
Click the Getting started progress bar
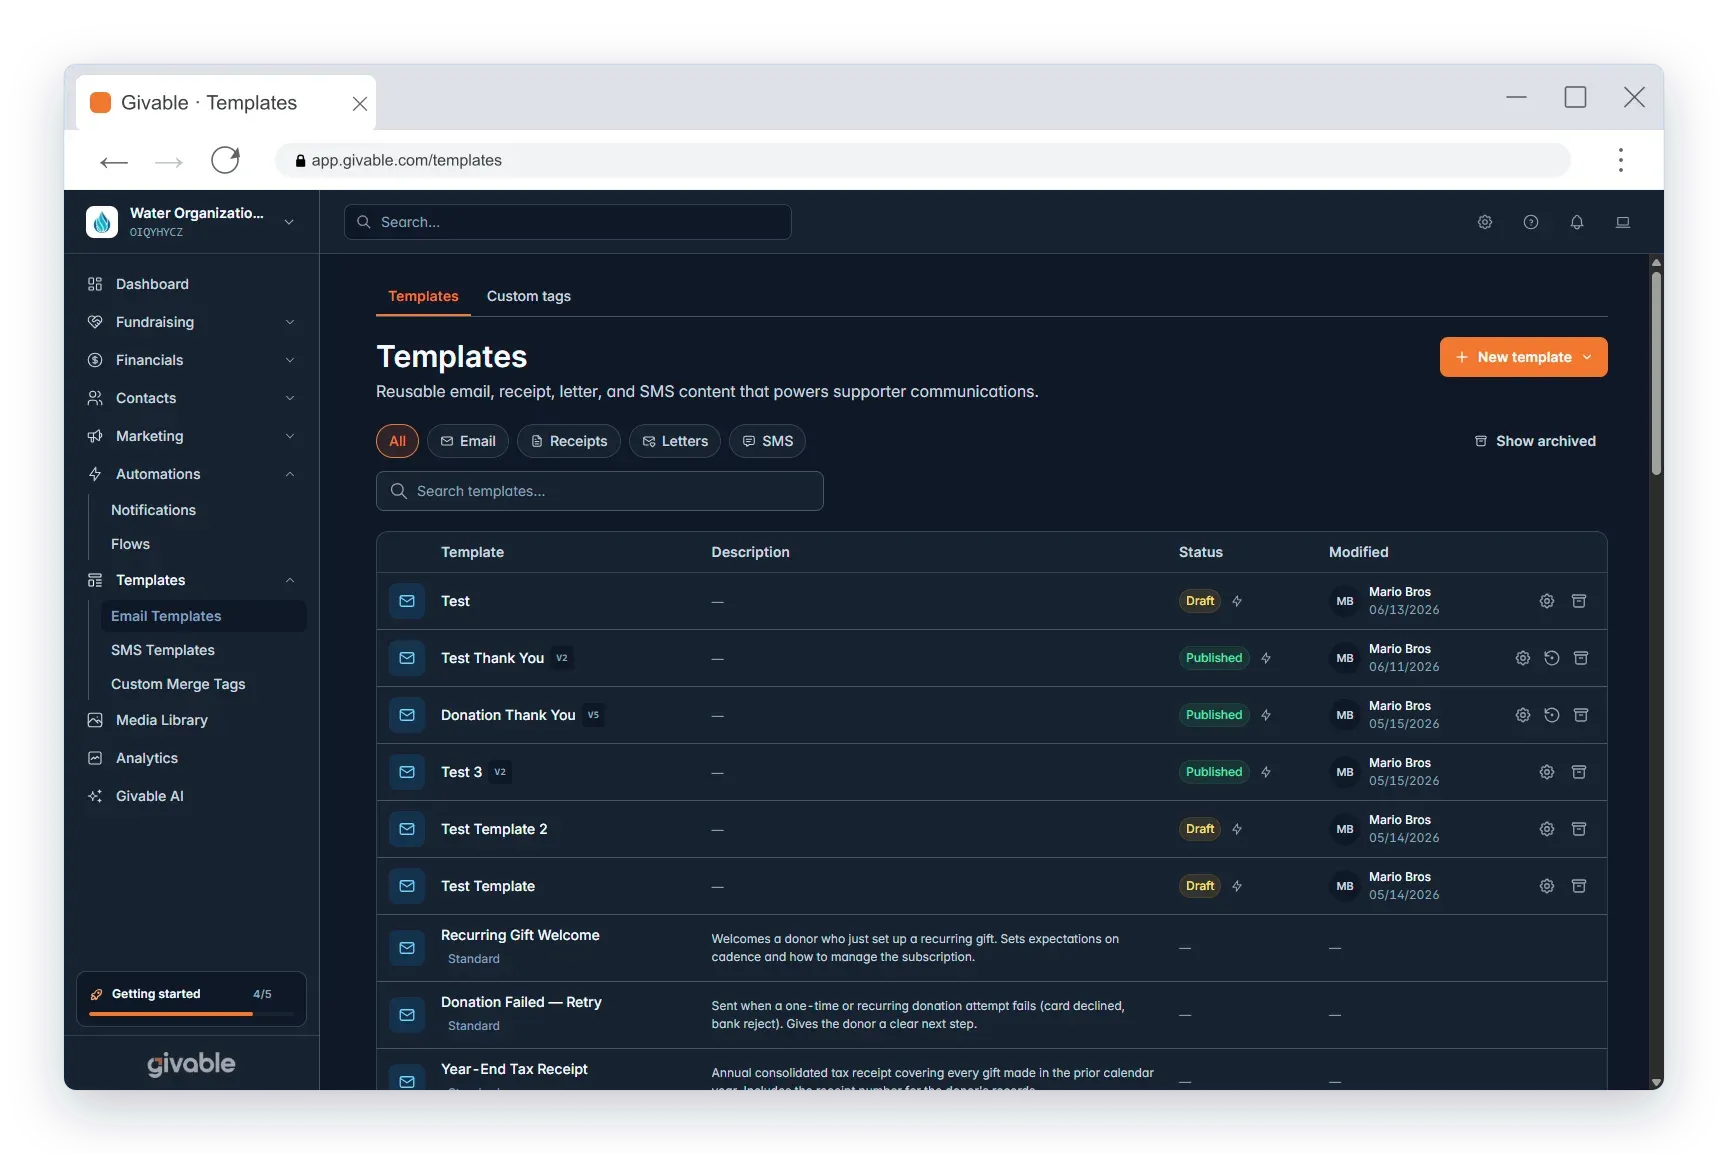[191, 1014]
